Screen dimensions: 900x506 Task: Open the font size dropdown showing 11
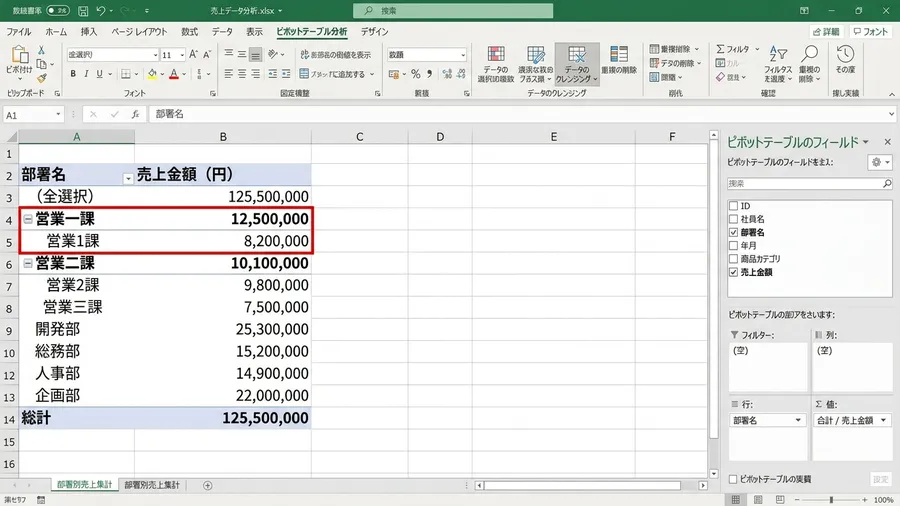pyautogui.click(x=182, y=55)
